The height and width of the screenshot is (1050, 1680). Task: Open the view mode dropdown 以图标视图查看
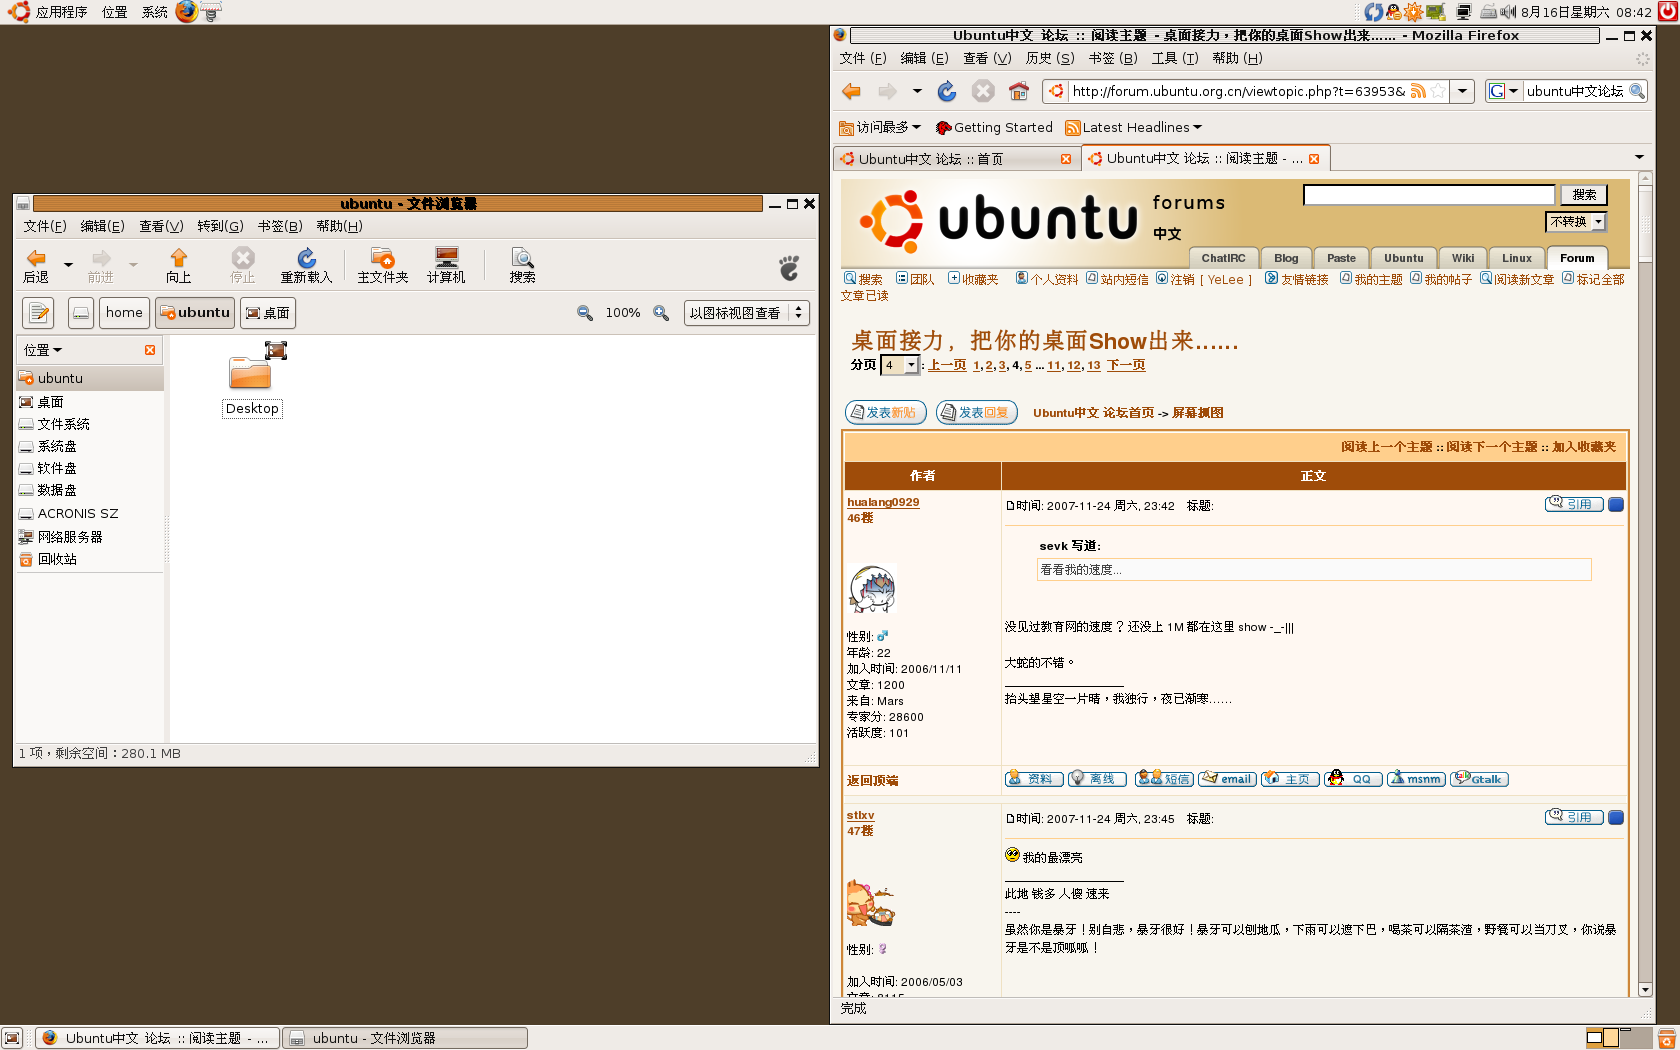[746, 313]
